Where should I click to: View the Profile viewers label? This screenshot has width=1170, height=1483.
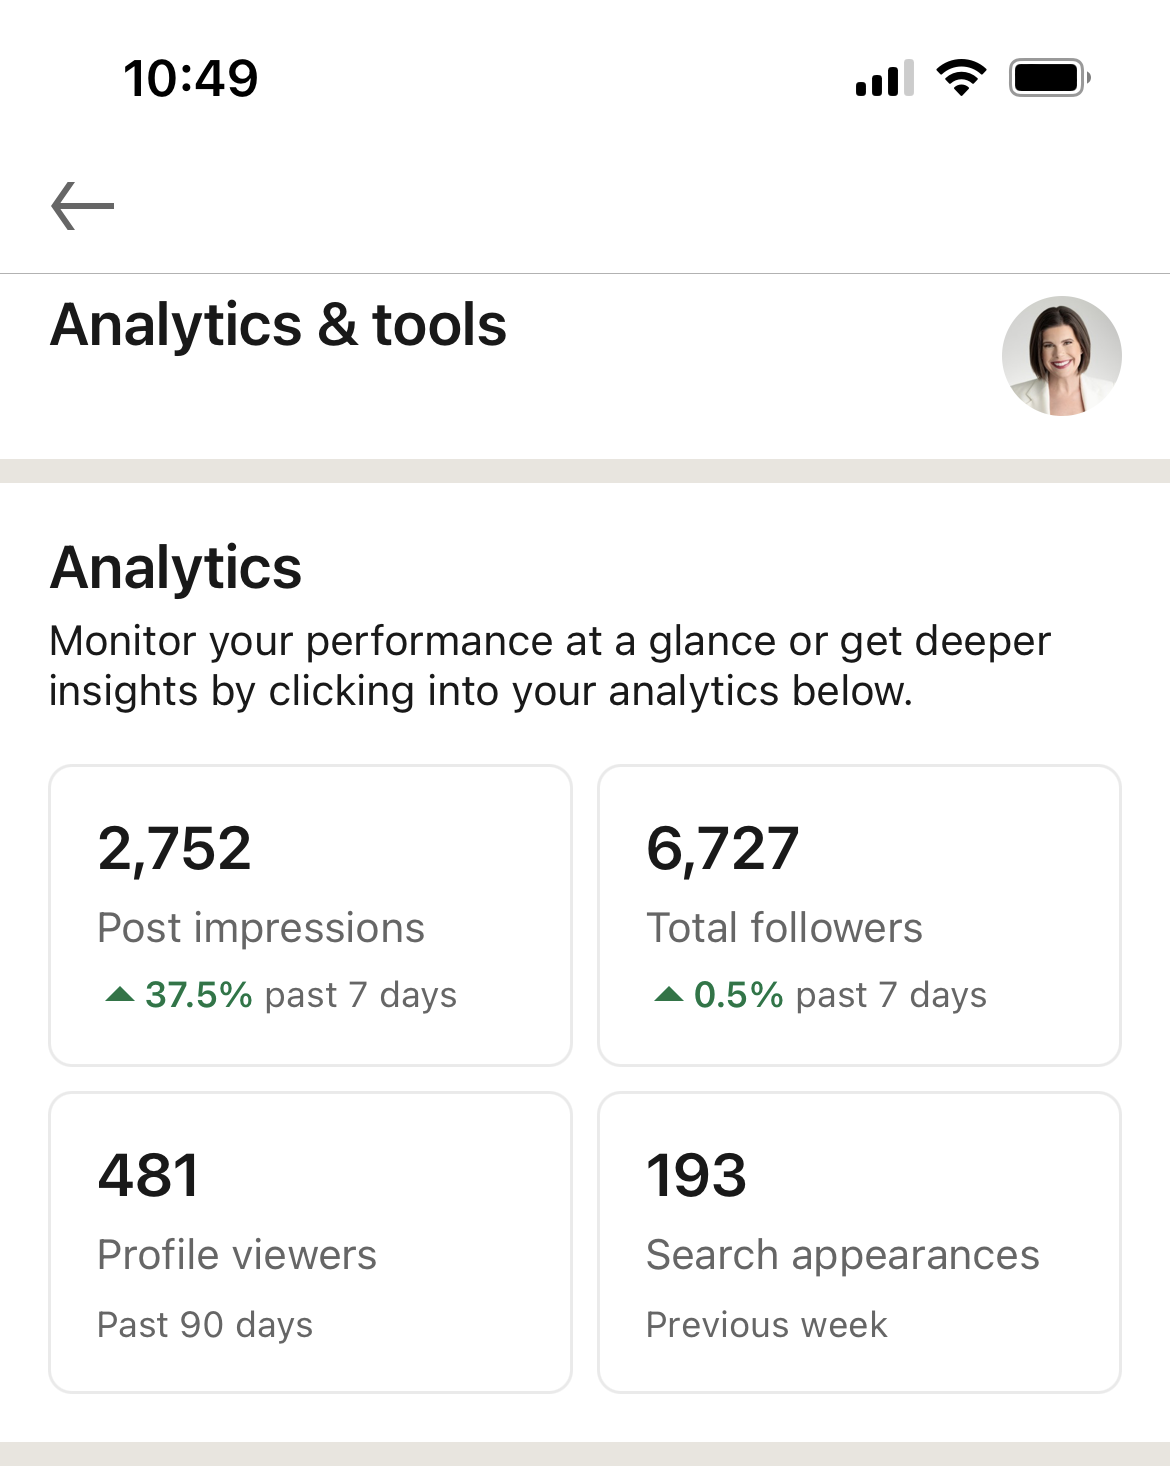pyautogui.click(x=237, y=1255)
